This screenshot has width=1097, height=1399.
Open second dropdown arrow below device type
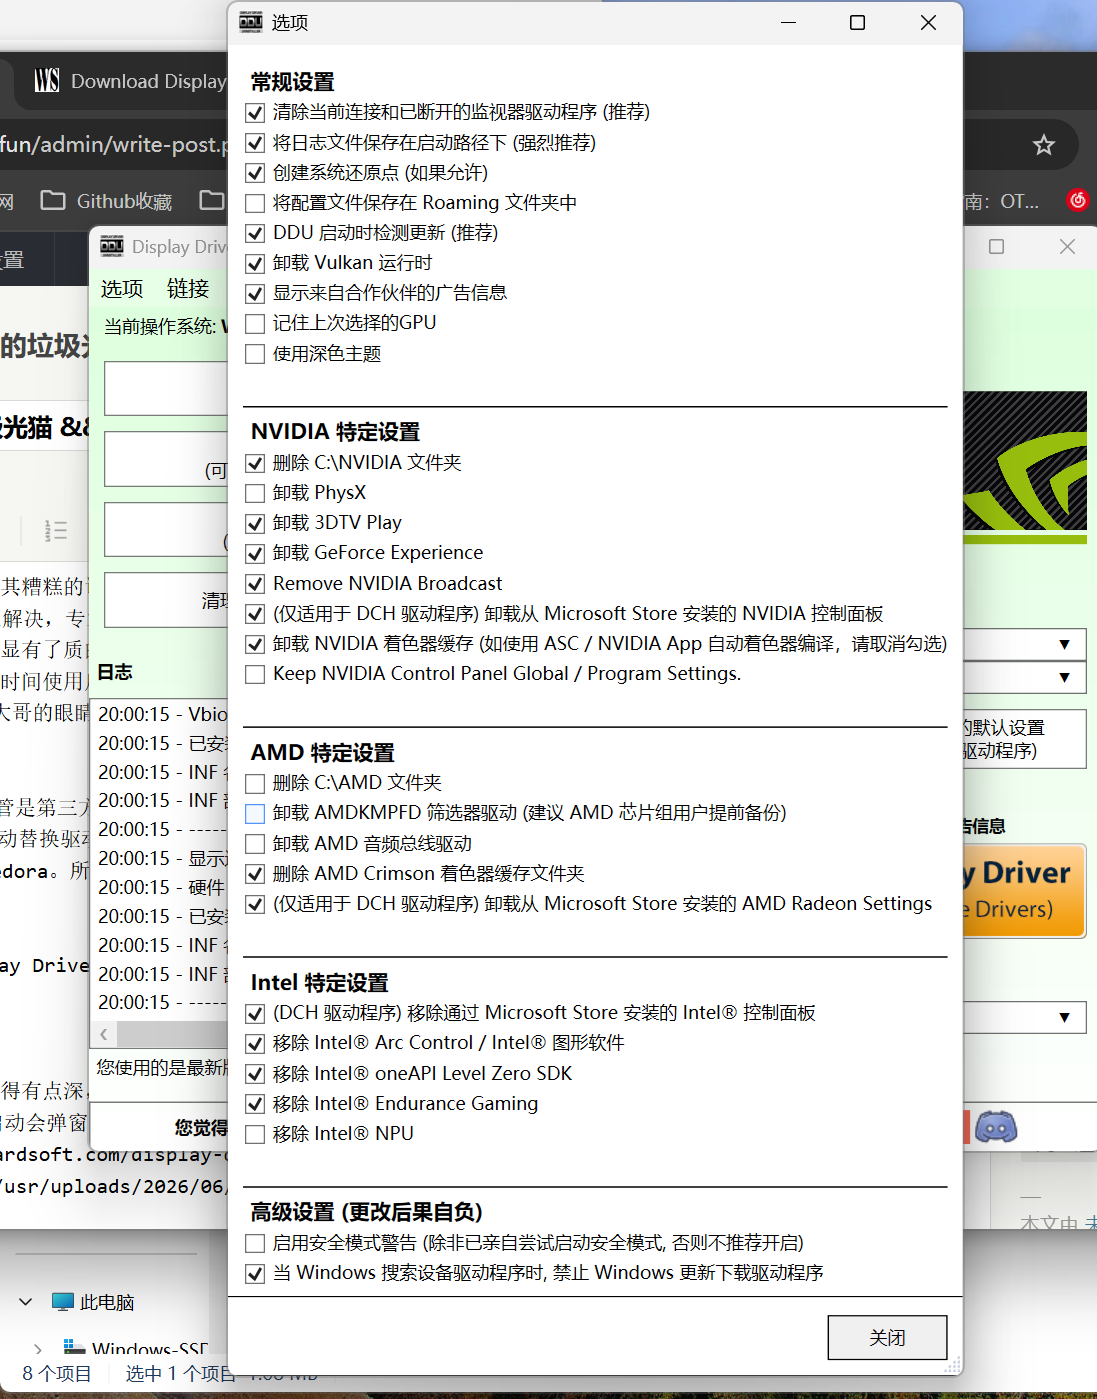(x=1064, y=677)
